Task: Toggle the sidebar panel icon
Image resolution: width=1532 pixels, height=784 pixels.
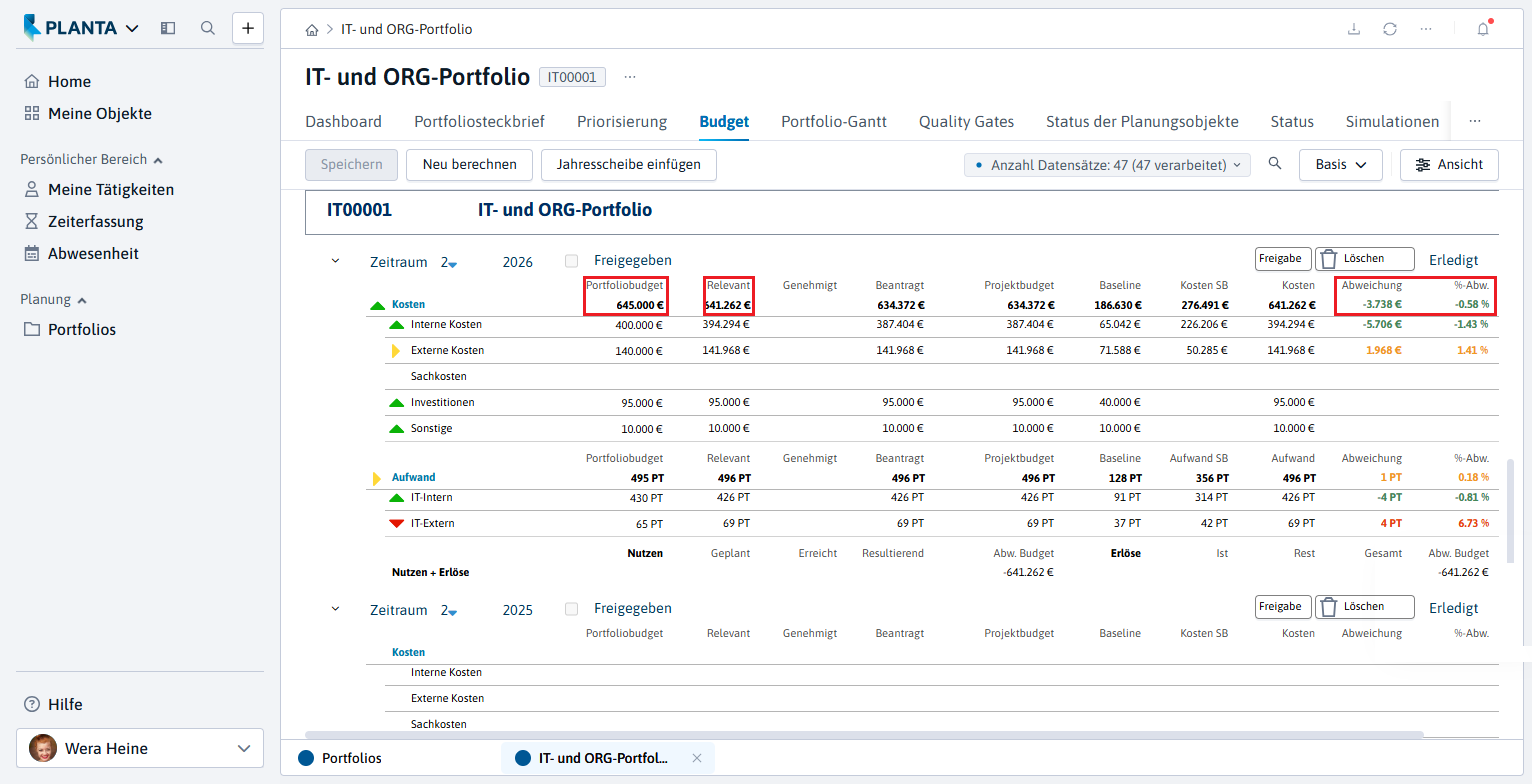Action: point(168,28)
